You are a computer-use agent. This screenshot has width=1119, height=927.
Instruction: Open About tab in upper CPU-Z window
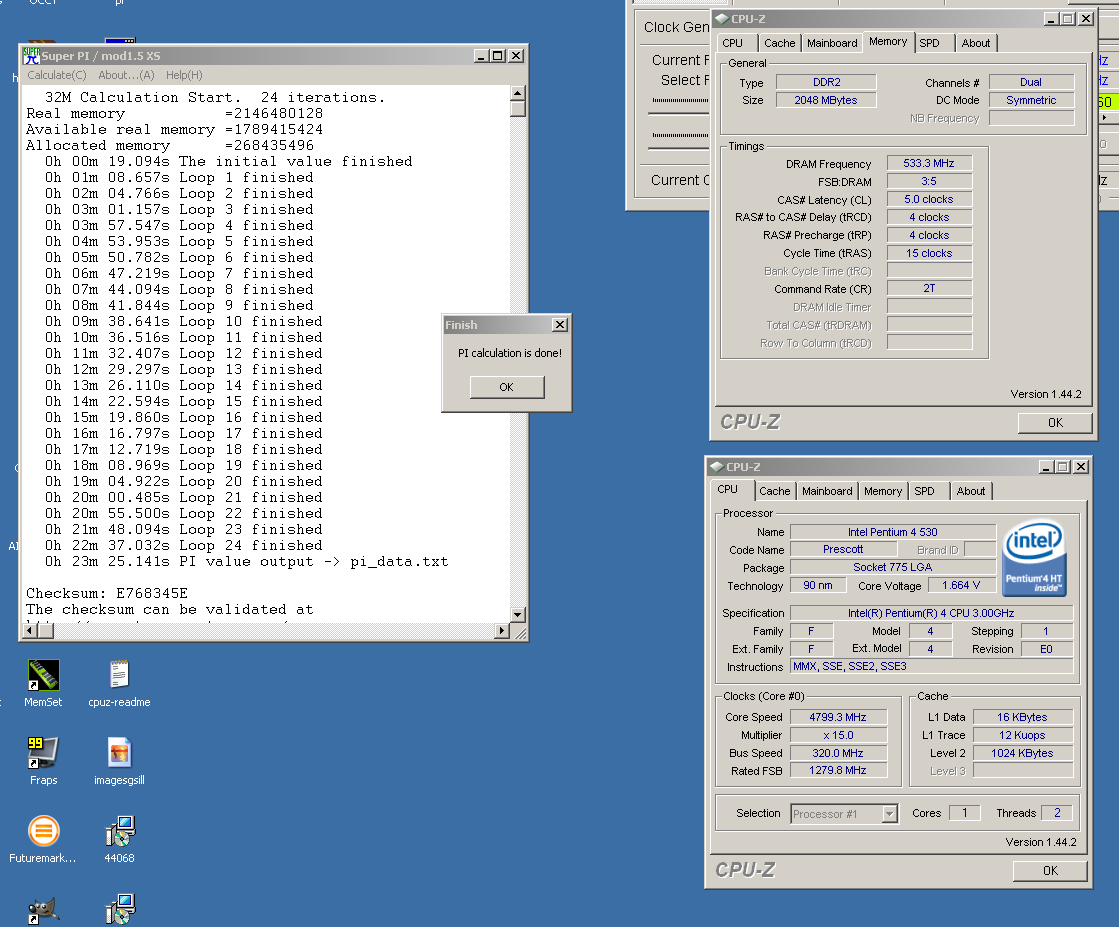pos(976,43)
